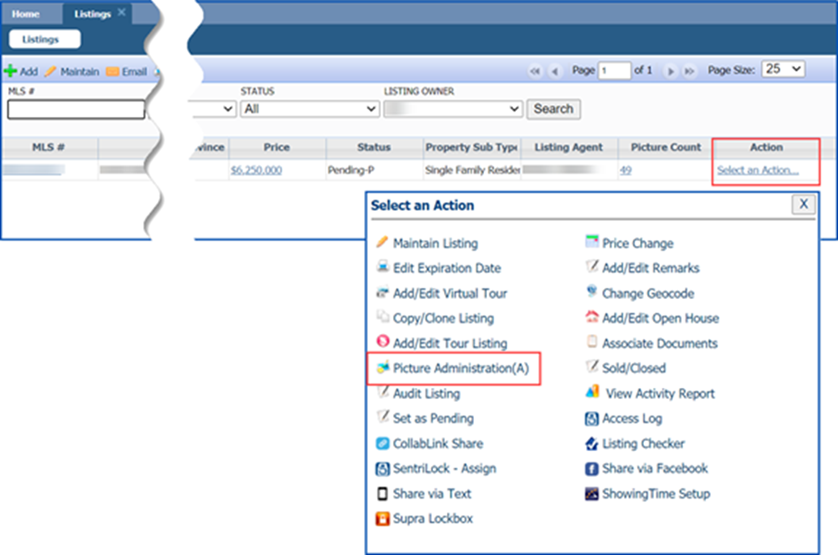Expand the Status filter dropdown

pos(308,109)
